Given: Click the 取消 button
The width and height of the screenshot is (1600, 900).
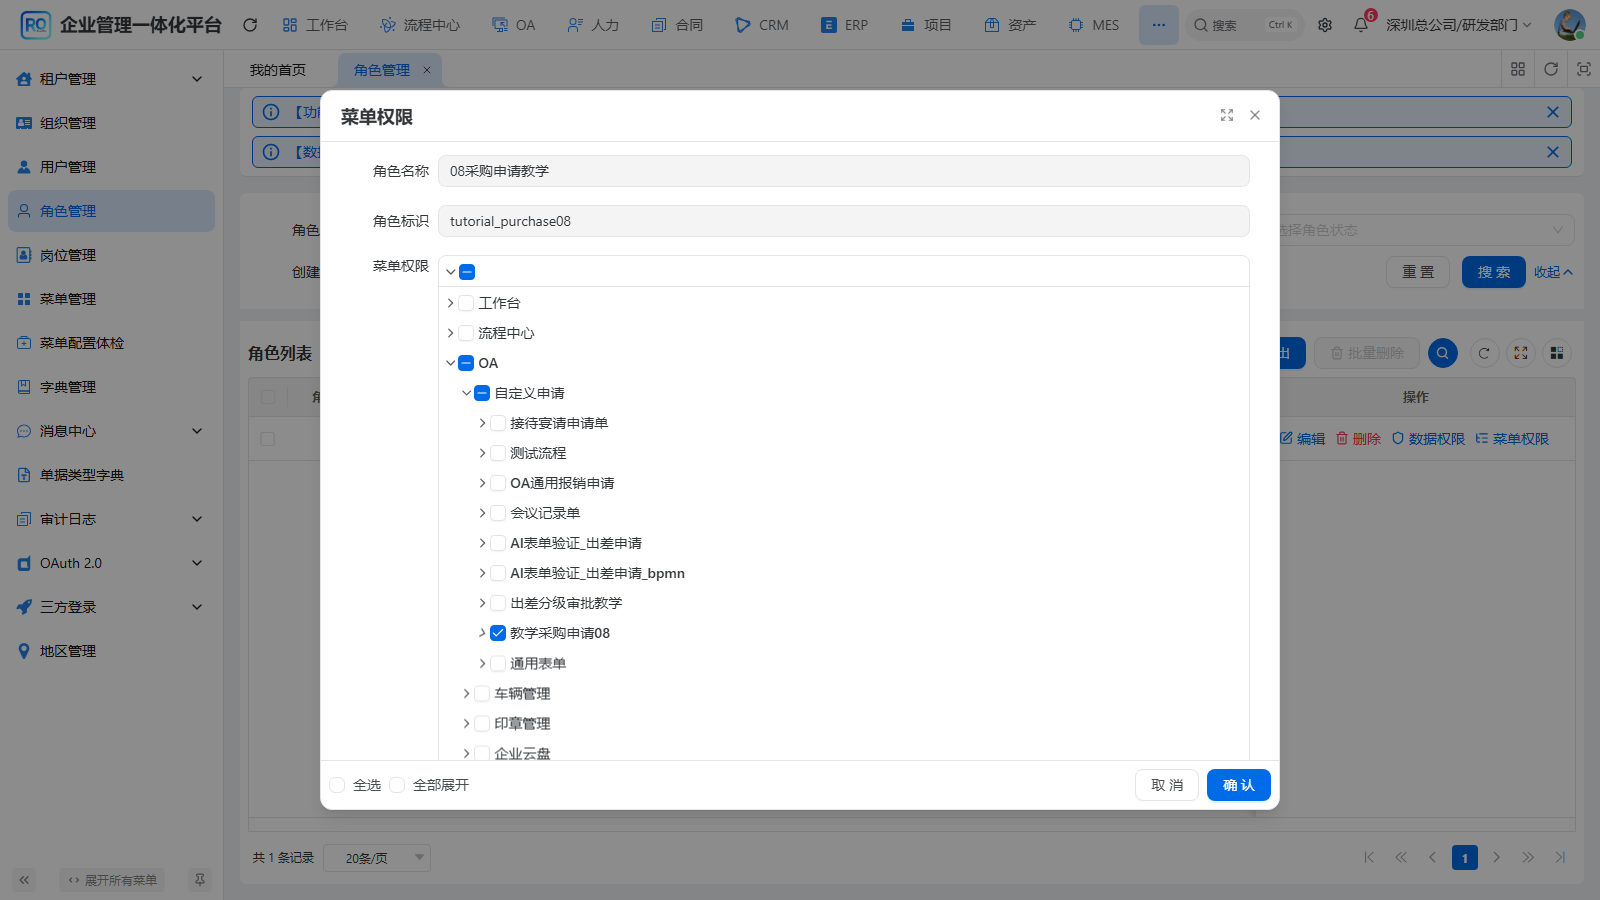Looking at the screenshot, I should click(1167, 785).
